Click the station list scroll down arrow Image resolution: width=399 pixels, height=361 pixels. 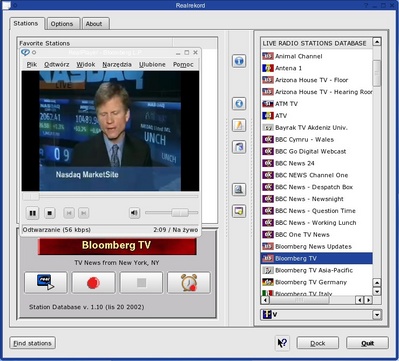point(377,292)
